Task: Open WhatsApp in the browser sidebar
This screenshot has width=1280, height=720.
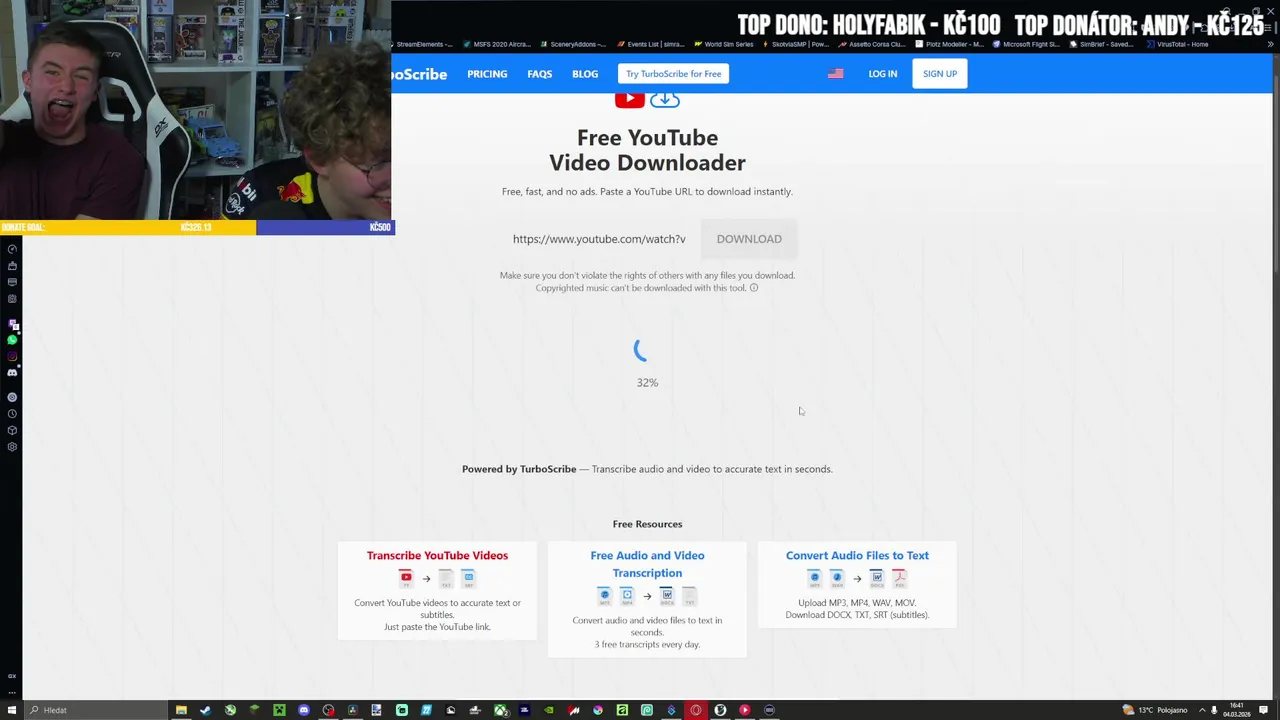Action: pyautogui.click(x=12, y=339)
